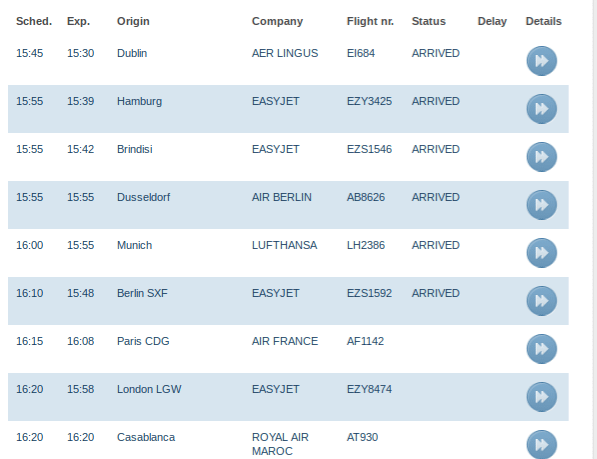The image size is (597, 459).
Task: Show details for London LGW flight EZY8474
Action: 541,397
